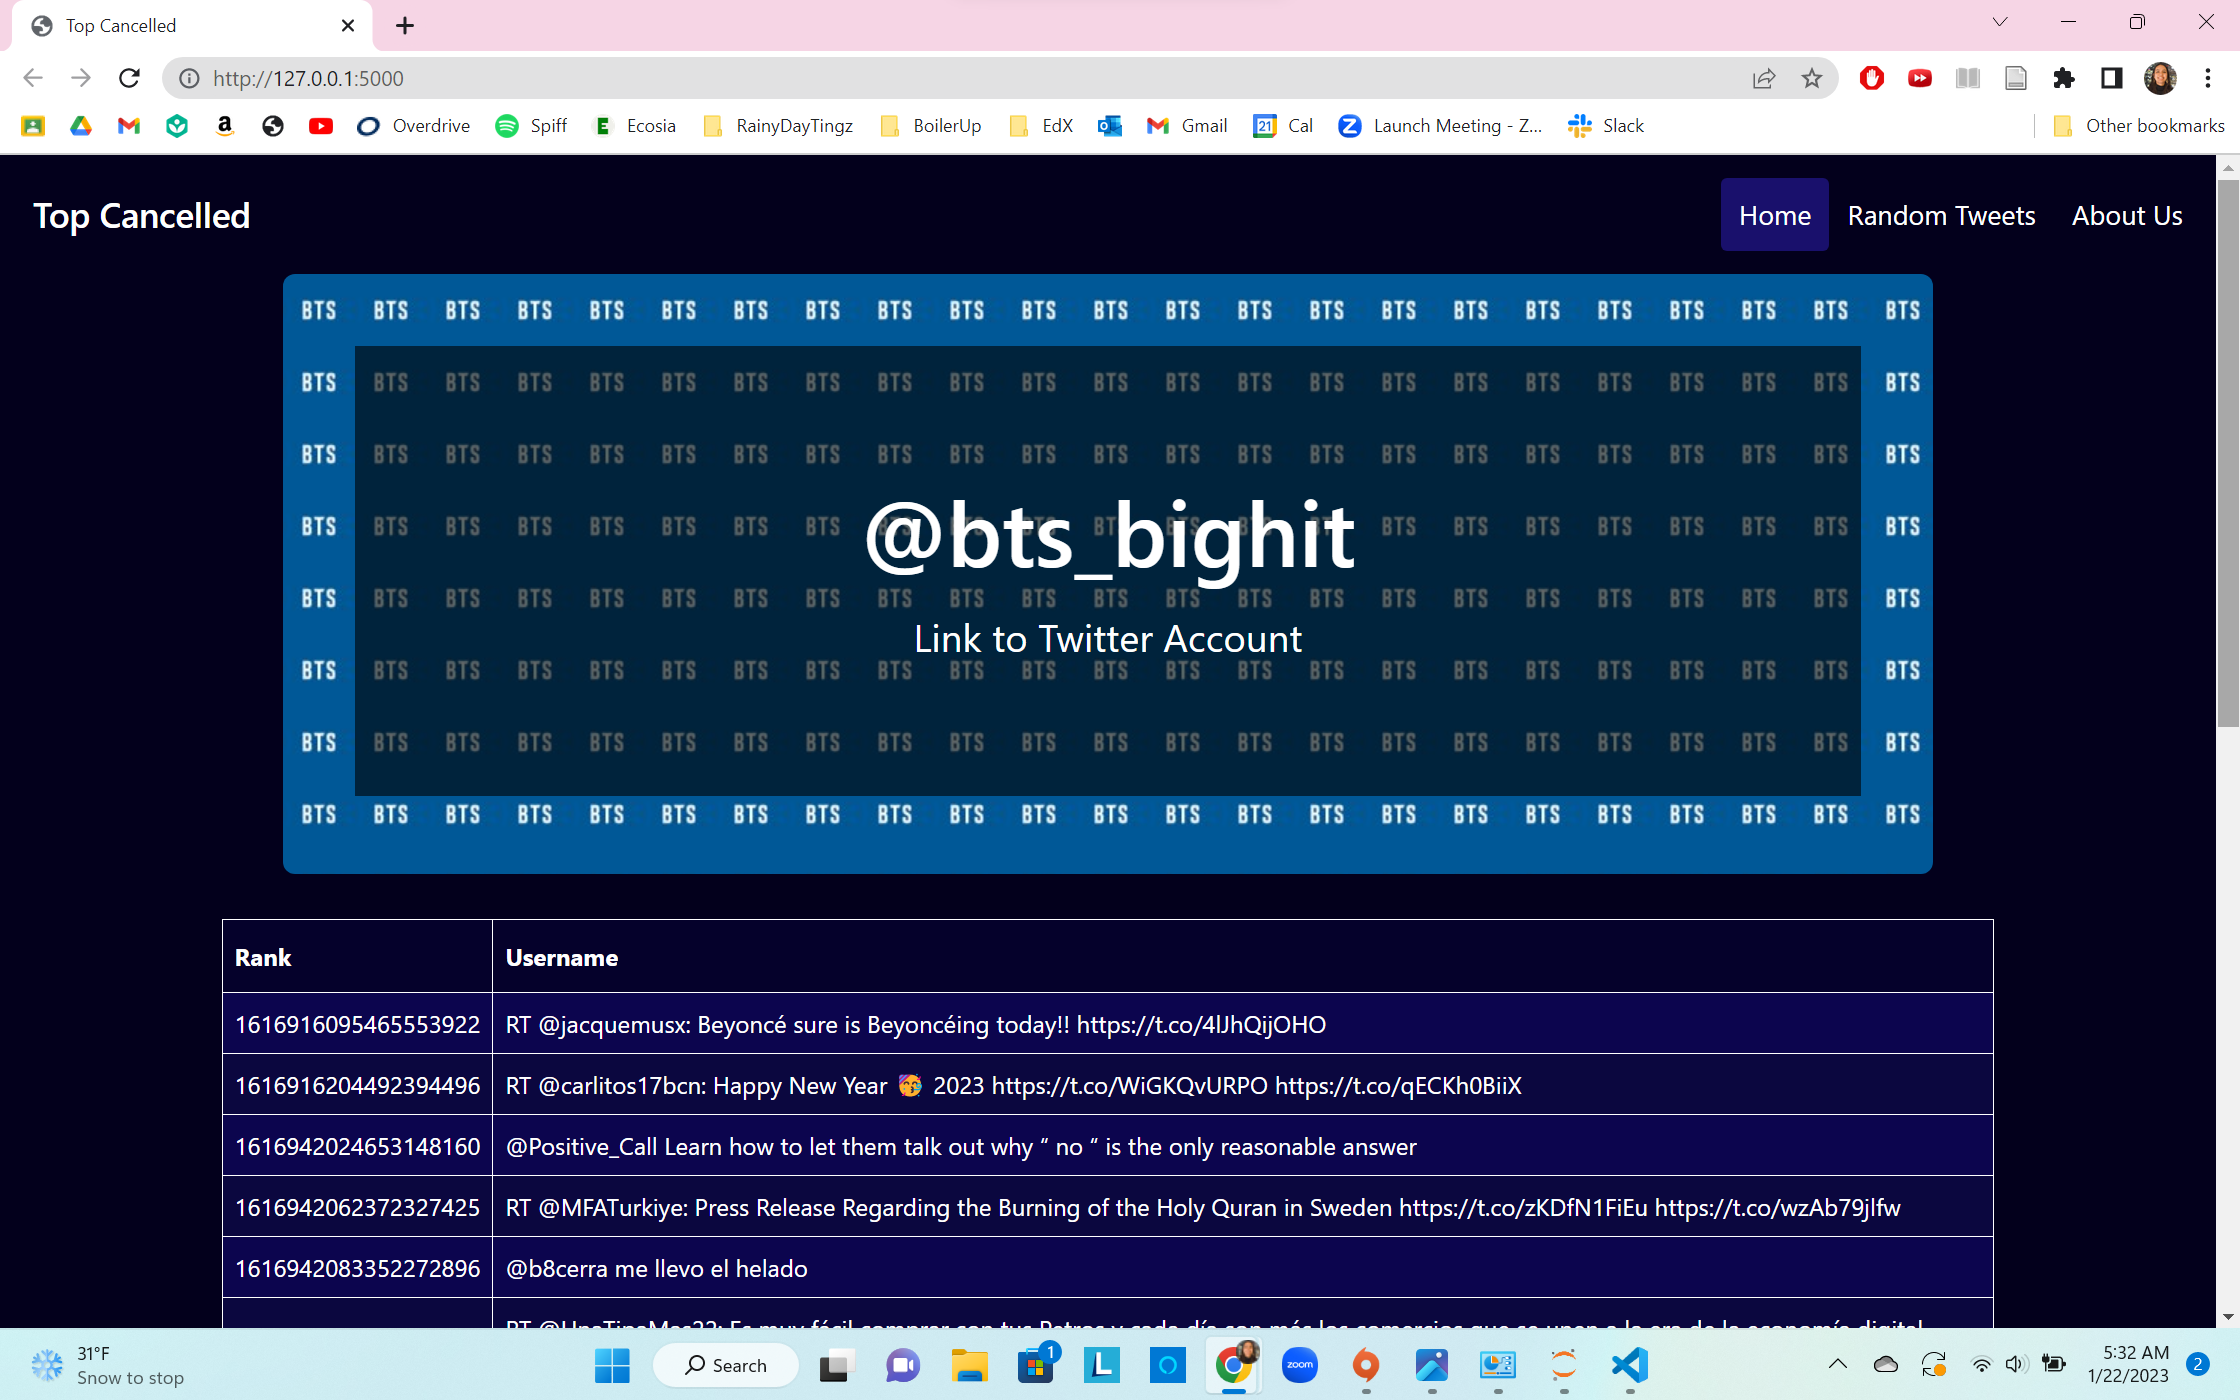Image resolution: width=2240 pixels, height=1400 pixels.
Task: Click the Home navigation button
Action: point(1774,215)
